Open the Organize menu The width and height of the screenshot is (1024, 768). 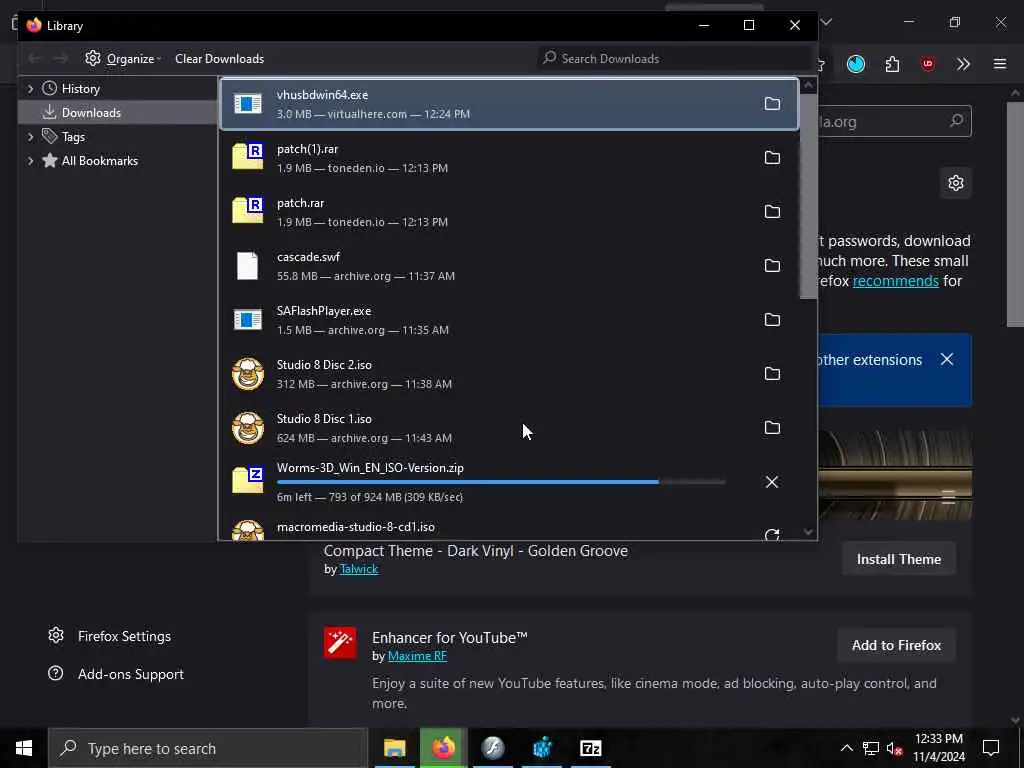123,59
